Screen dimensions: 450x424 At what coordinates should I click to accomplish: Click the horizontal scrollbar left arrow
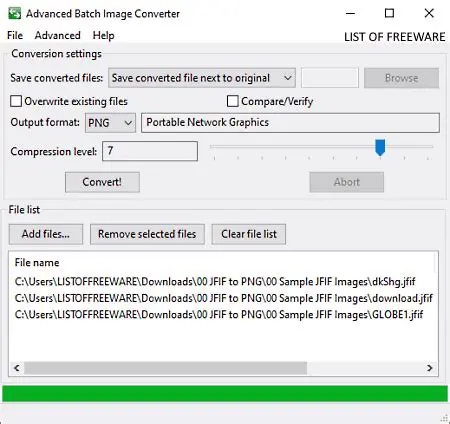click(17, 368)
